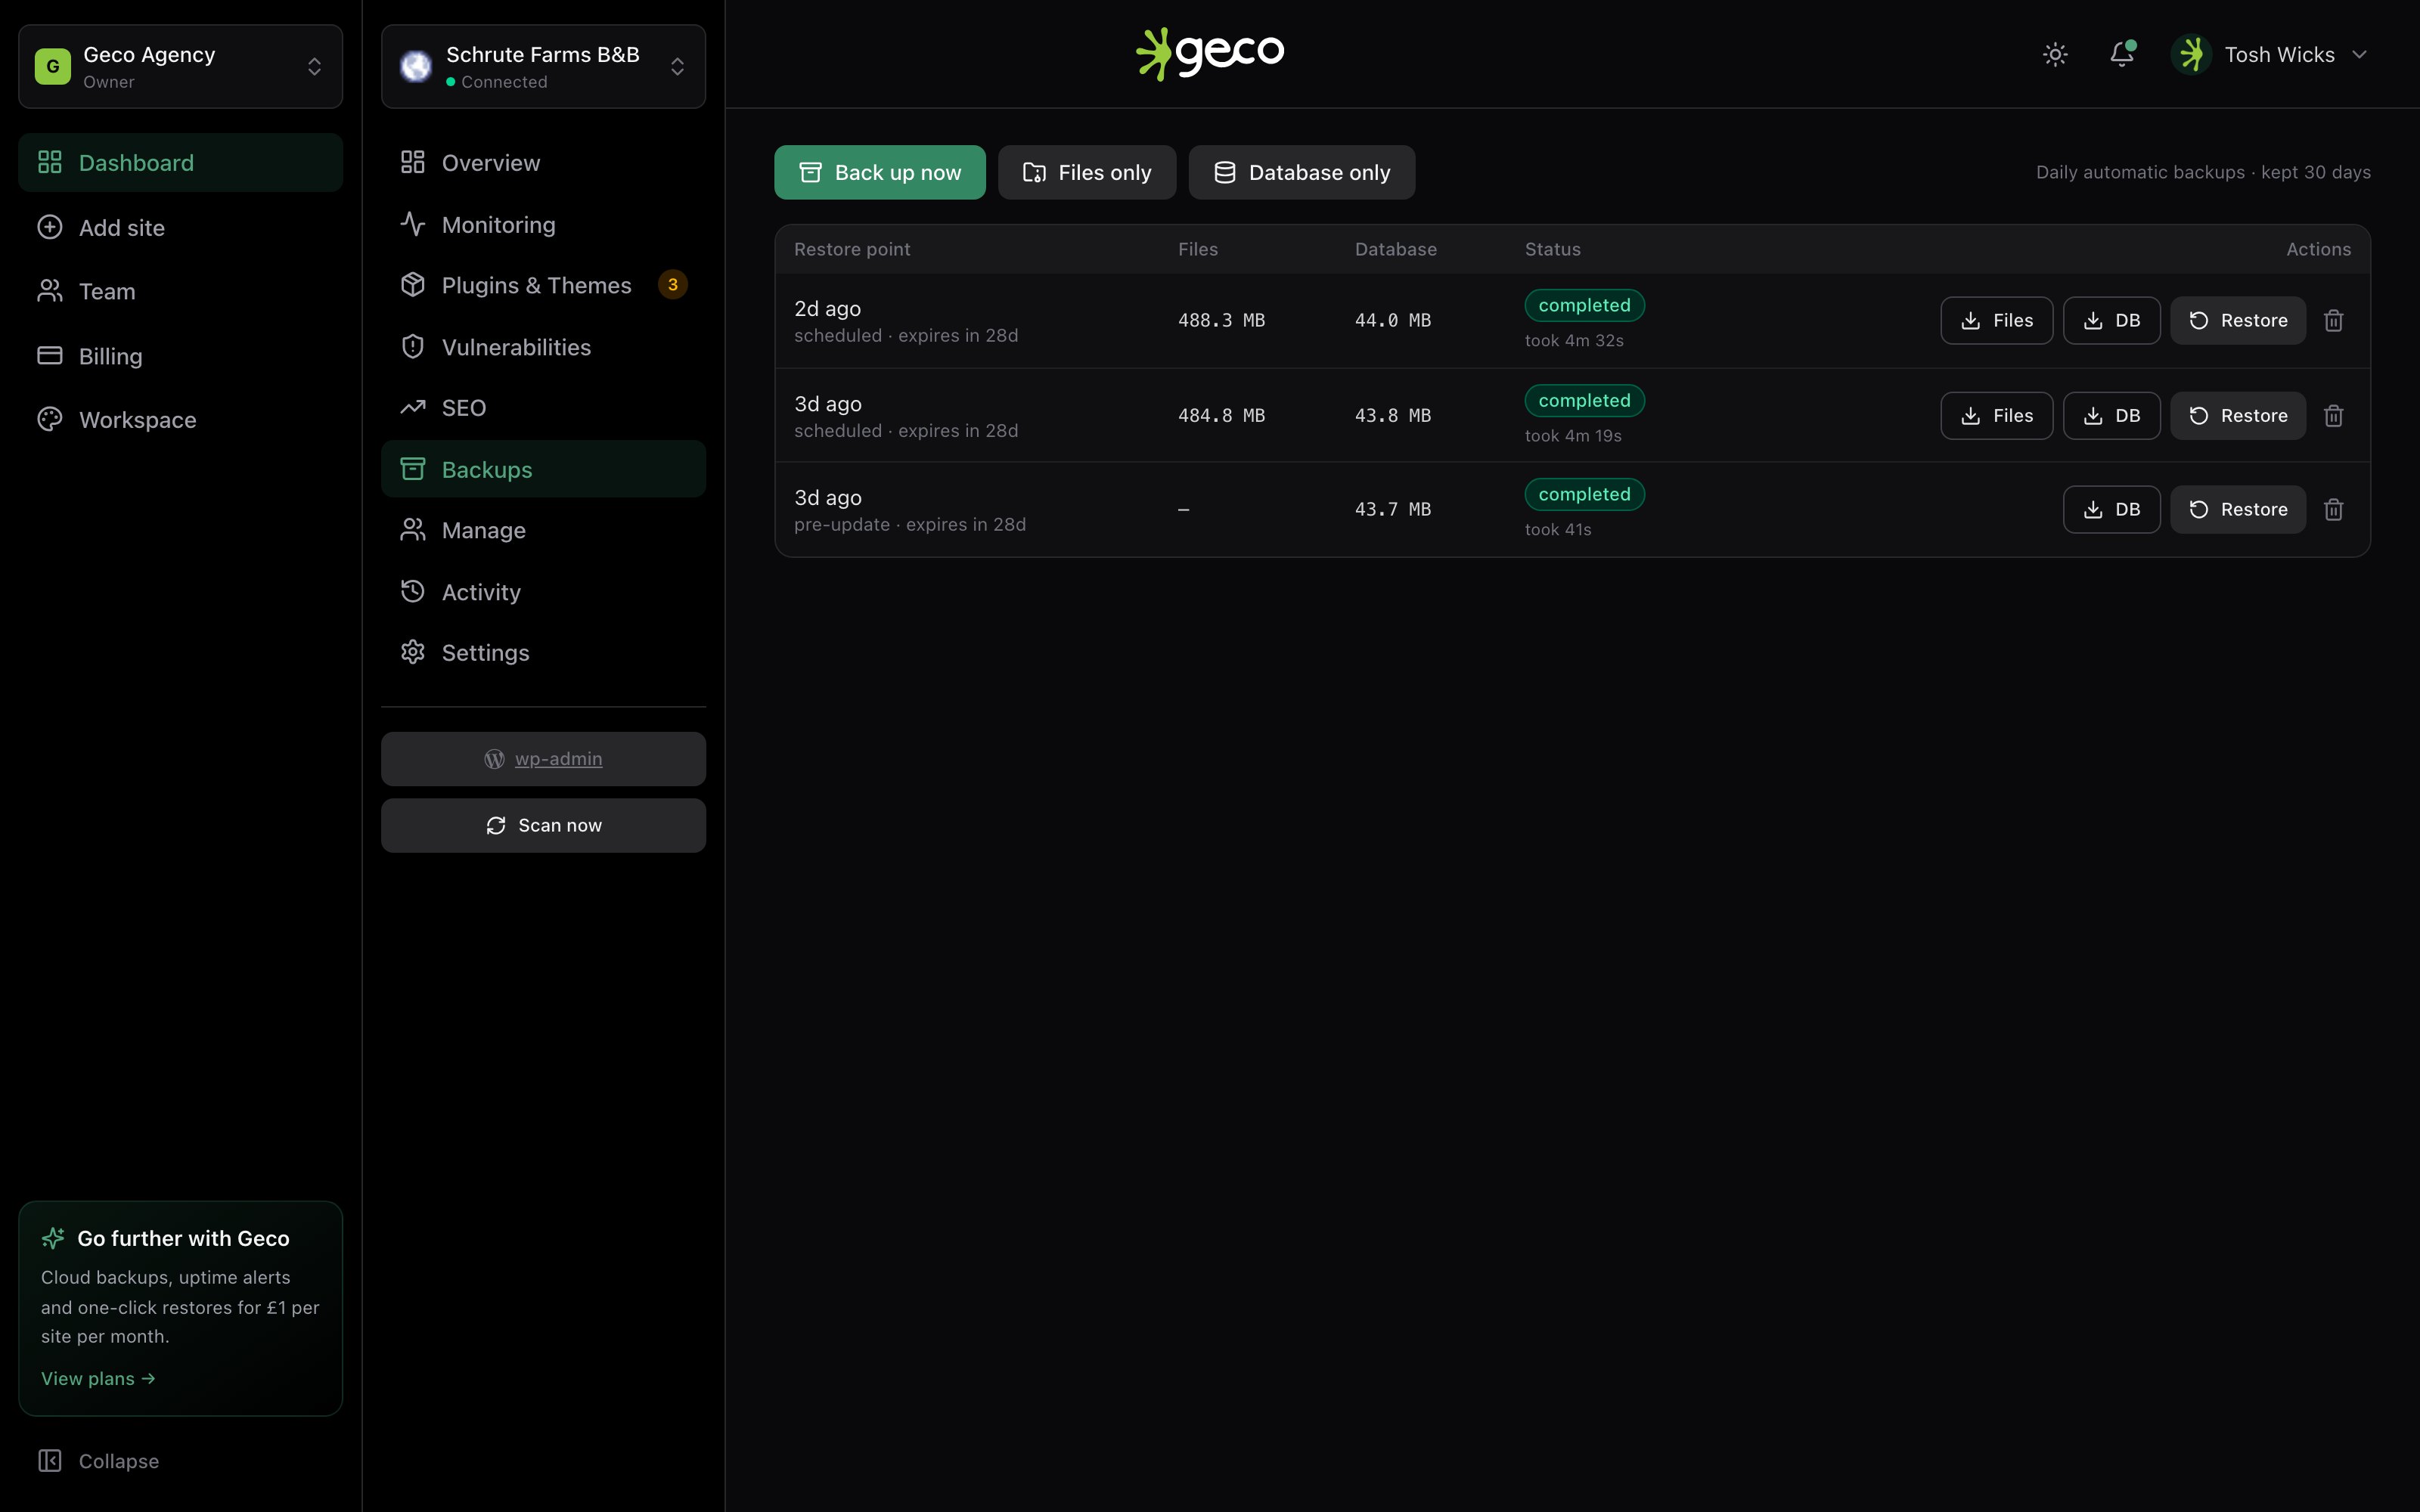Open Activity page
Screen dimensions: 2420x1512
pyautogui.click(x=543, y=592)
